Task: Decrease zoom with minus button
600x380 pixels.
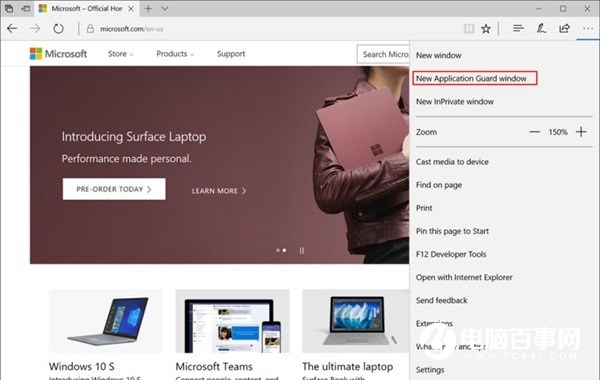Action: point(535,132)
